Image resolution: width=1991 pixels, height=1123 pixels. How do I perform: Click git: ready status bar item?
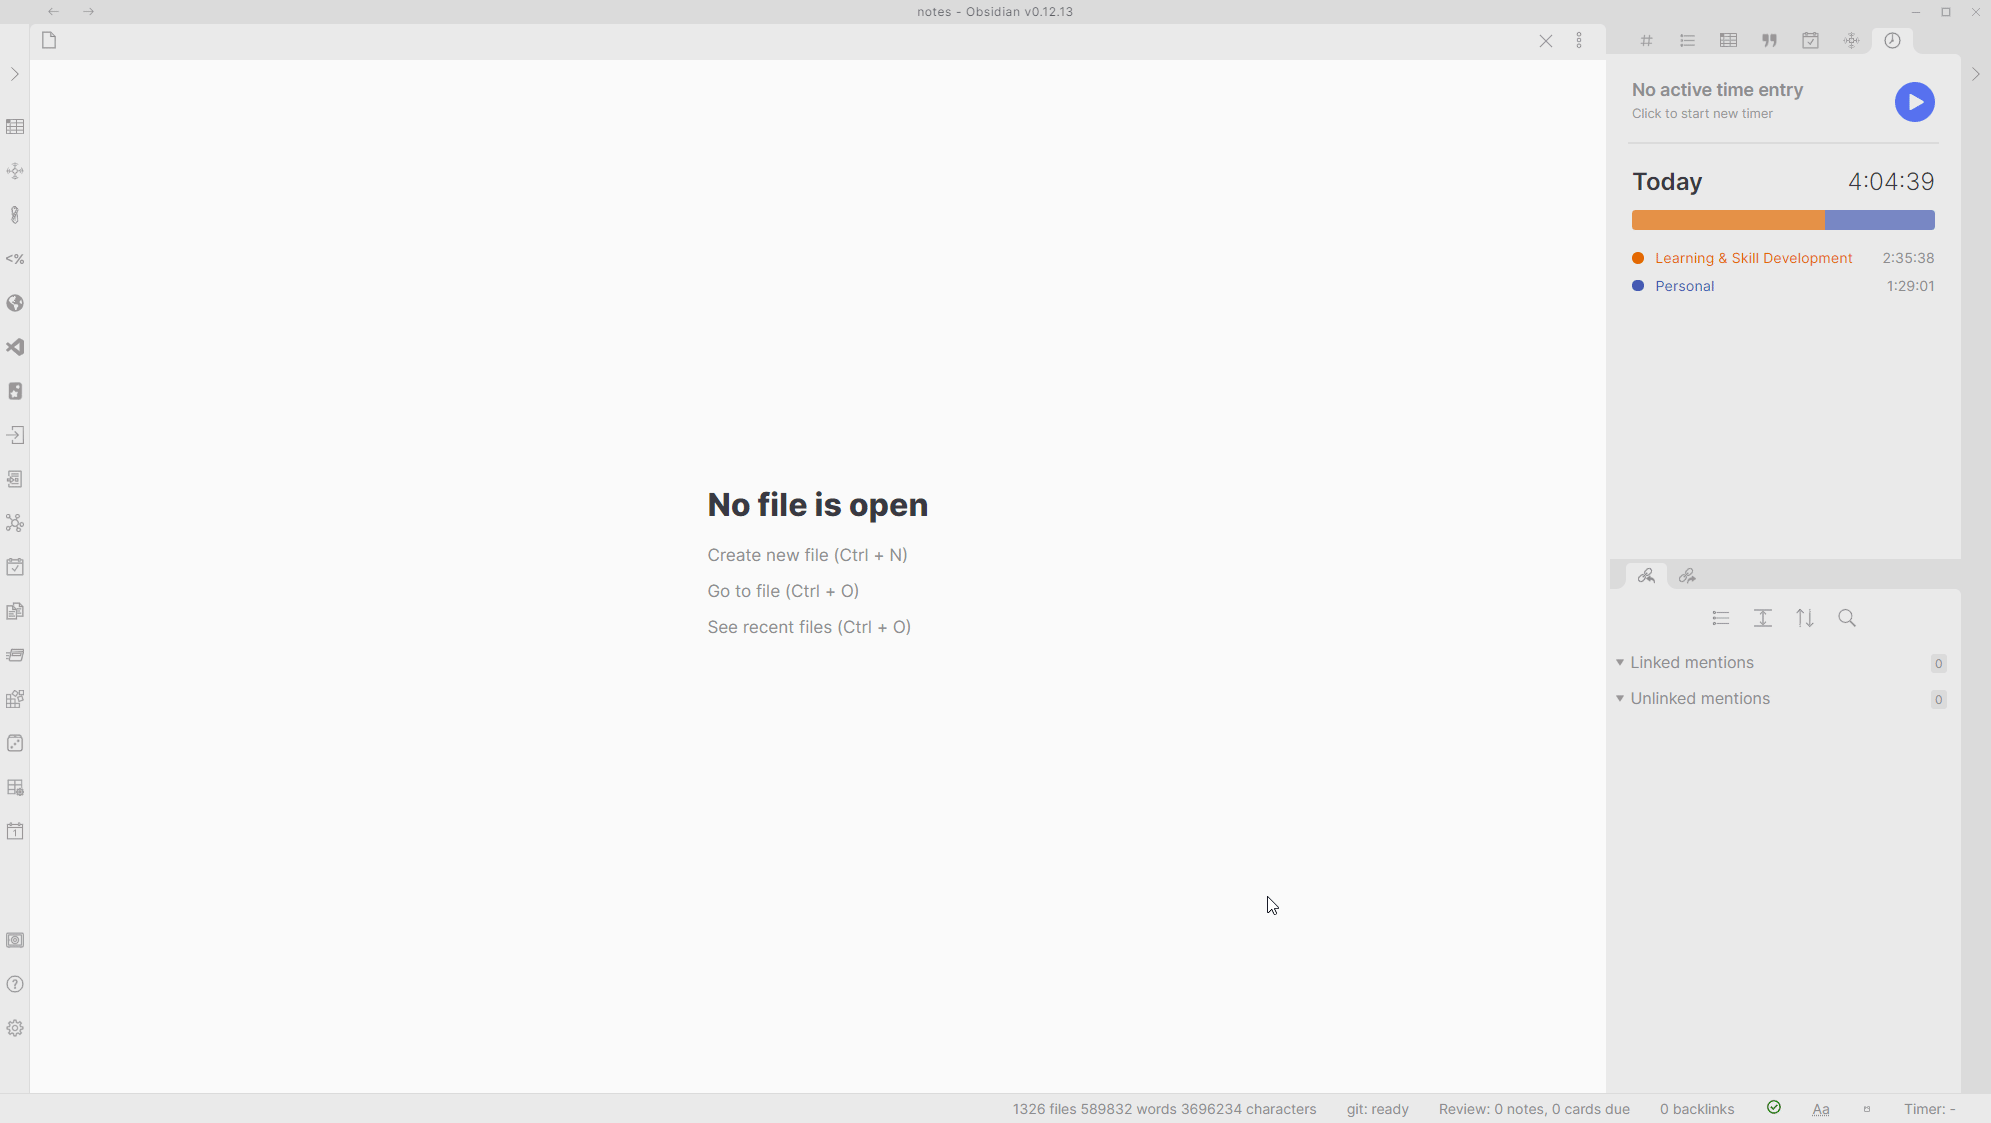coord(1377,1109)
